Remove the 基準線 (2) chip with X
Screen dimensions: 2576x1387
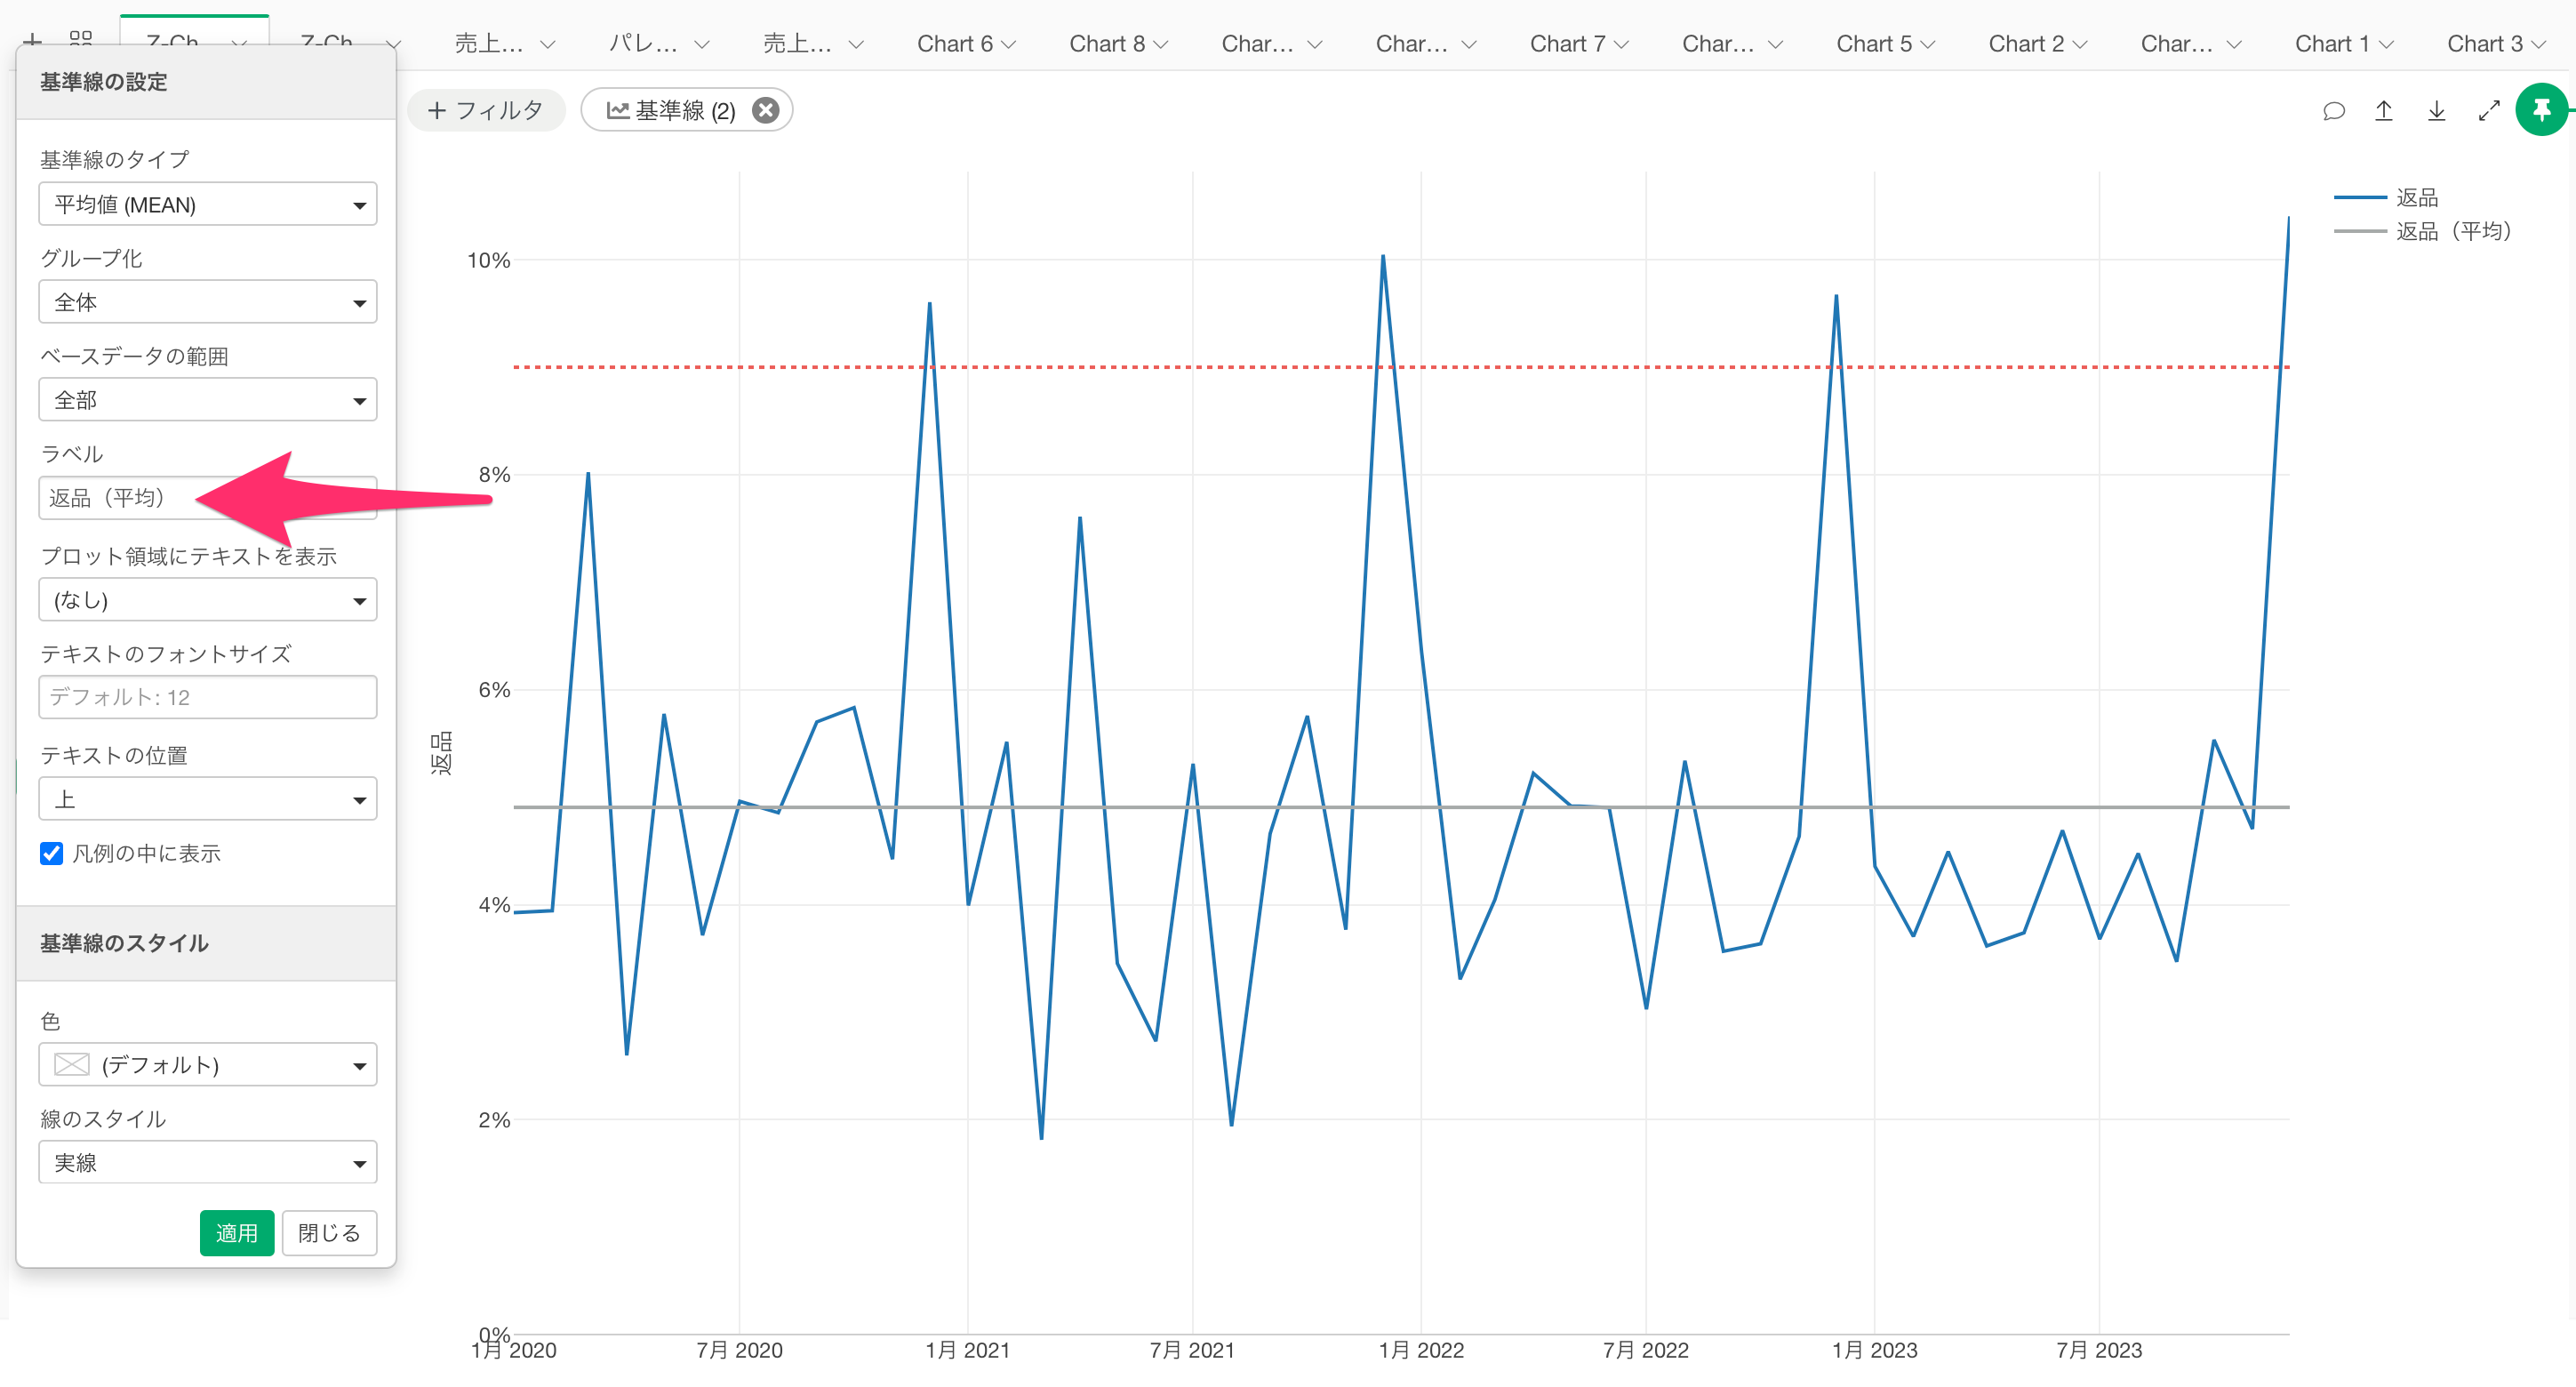coord(766,110)
